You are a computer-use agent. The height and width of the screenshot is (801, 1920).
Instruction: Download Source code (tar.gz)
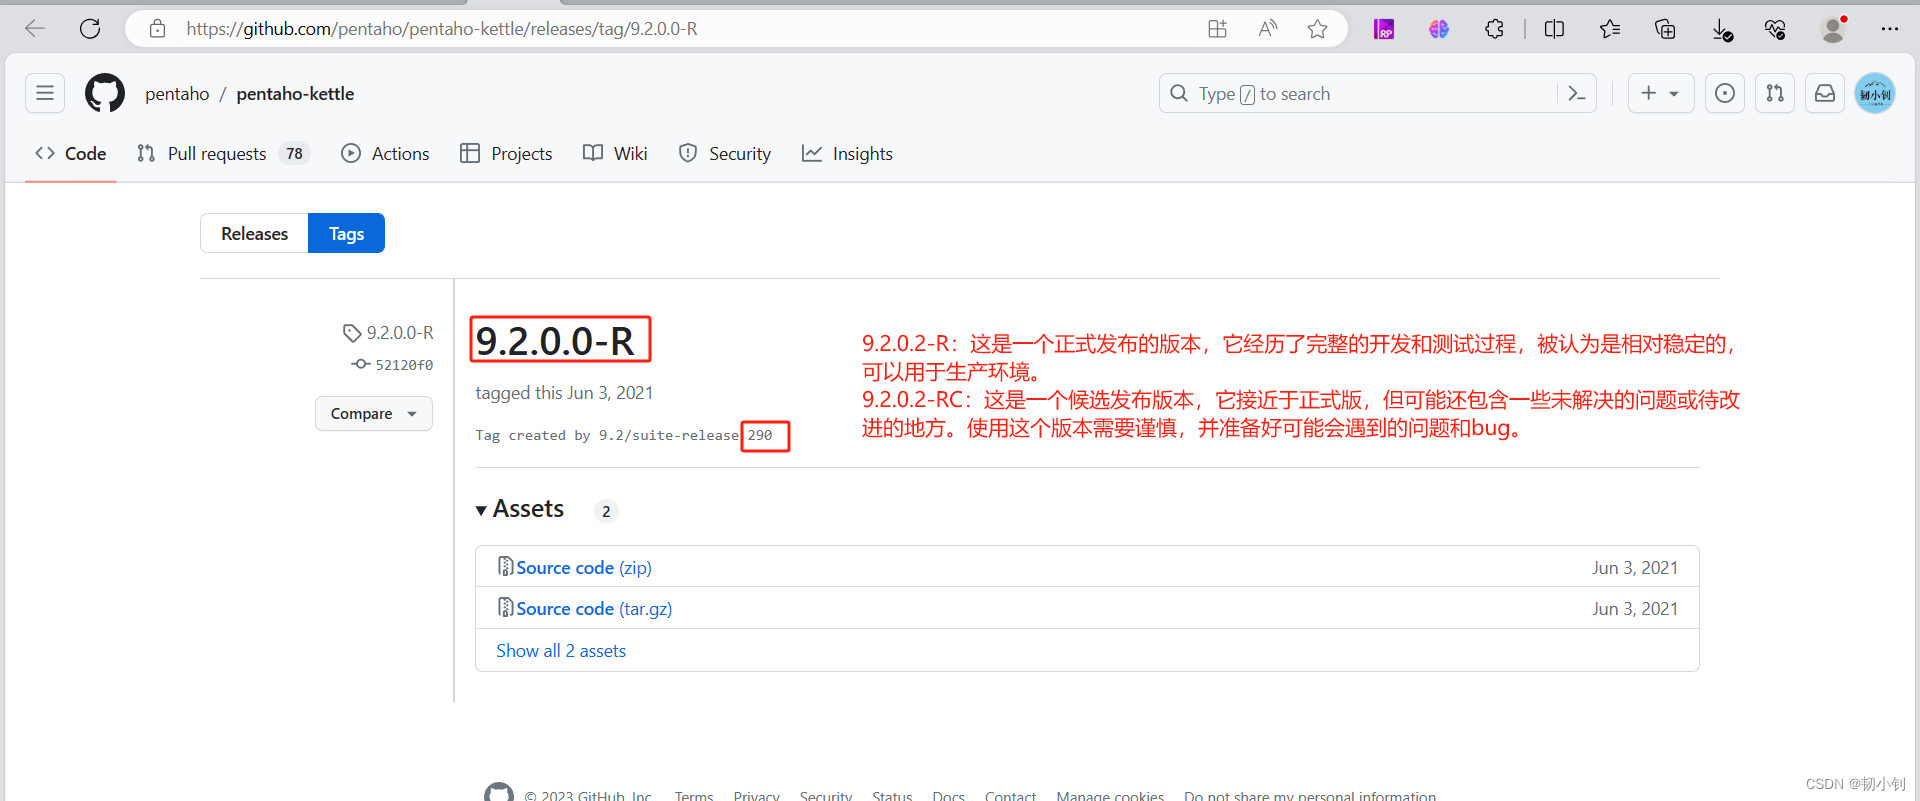point(594,609)
